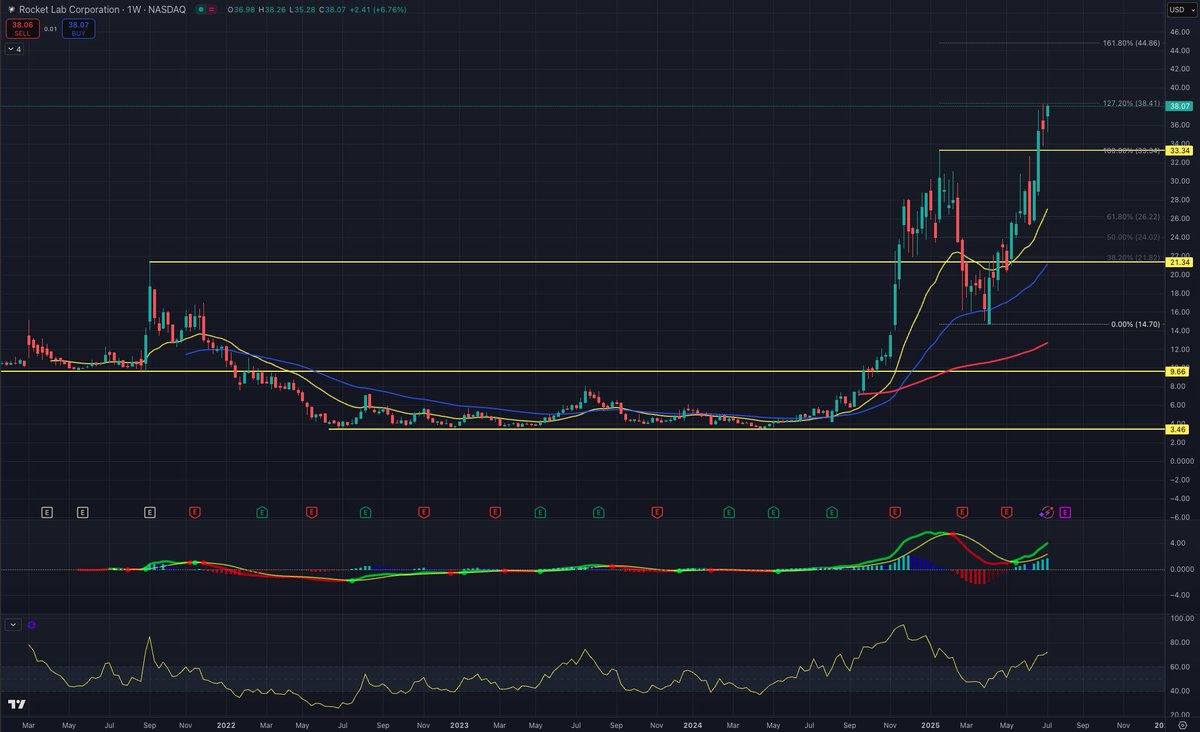The image size is (1200, 732).
Task: Click the 46.00 label on the price scale
Action: [1179, 31]
